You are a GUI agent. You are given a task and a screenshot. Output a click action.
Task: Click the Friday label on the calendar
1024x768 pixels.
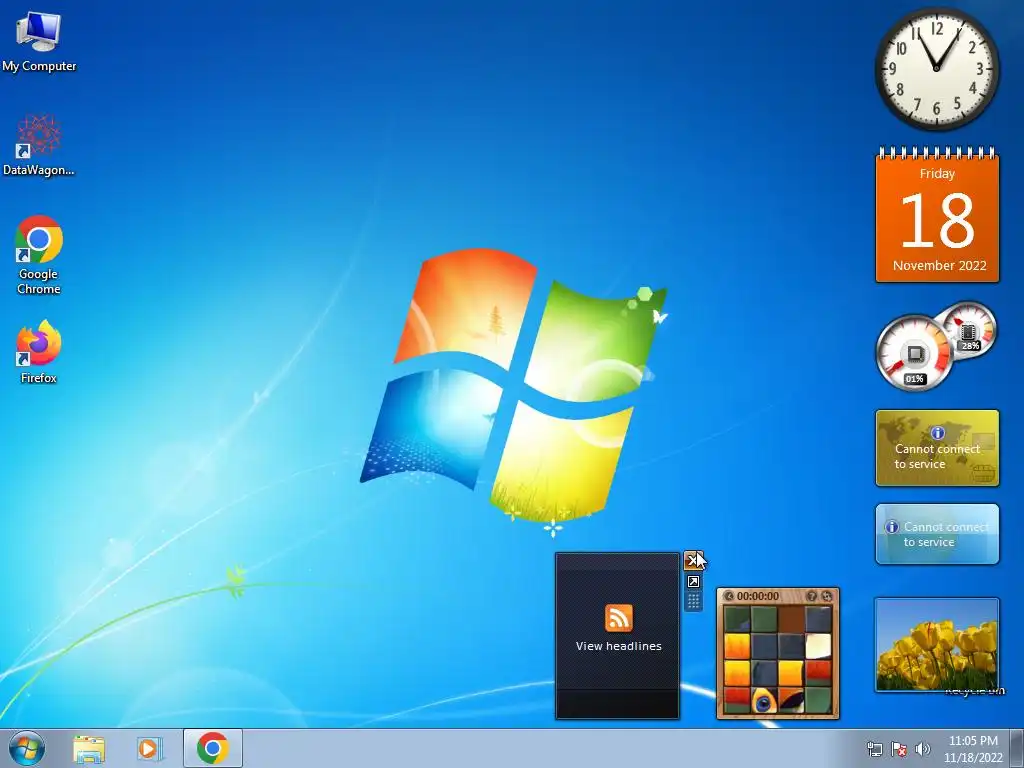(937, 173)
